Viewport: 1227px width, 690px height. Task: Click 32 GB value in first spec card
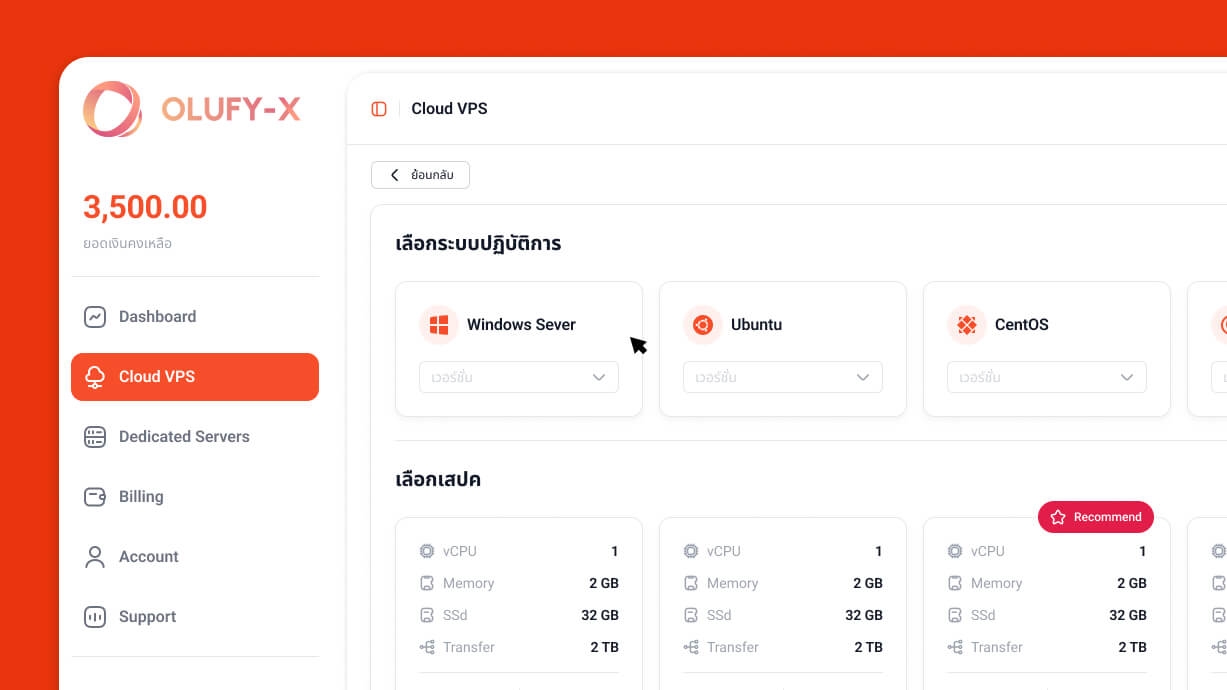click(600, 615)
